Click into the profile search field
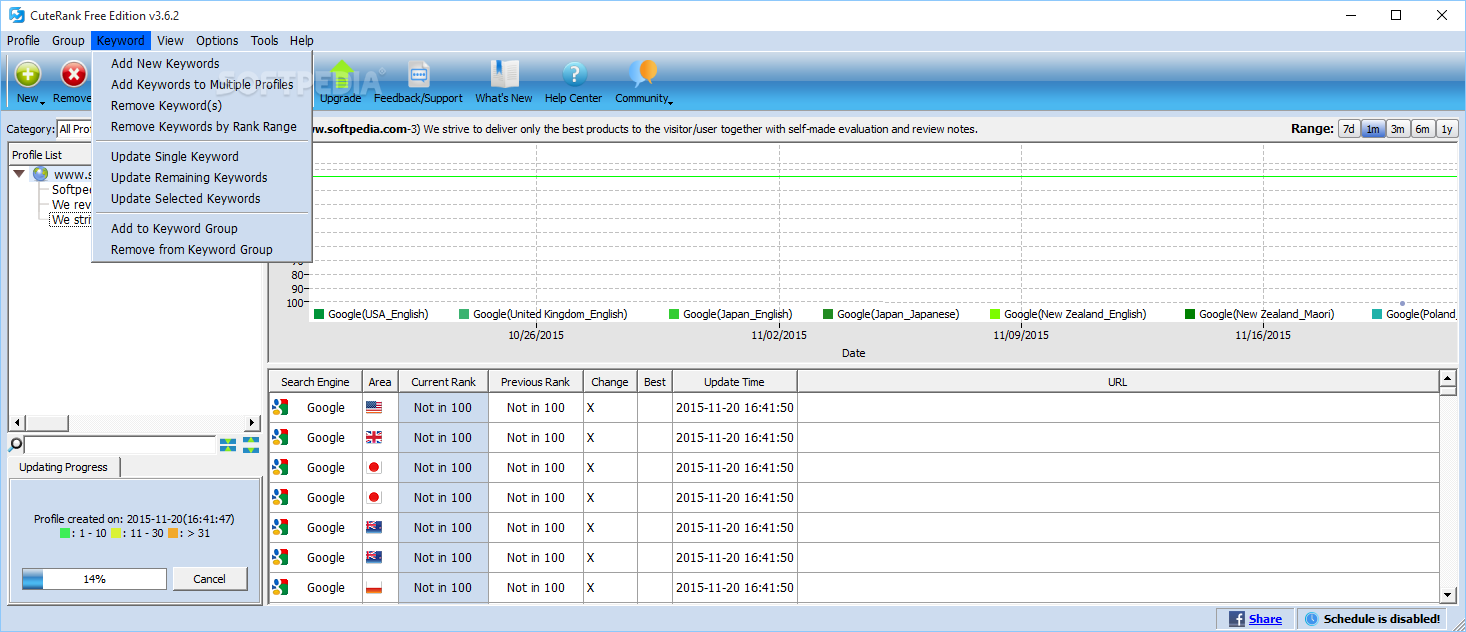This screenshot has height=632, width=1466. [x=119, y=445]
